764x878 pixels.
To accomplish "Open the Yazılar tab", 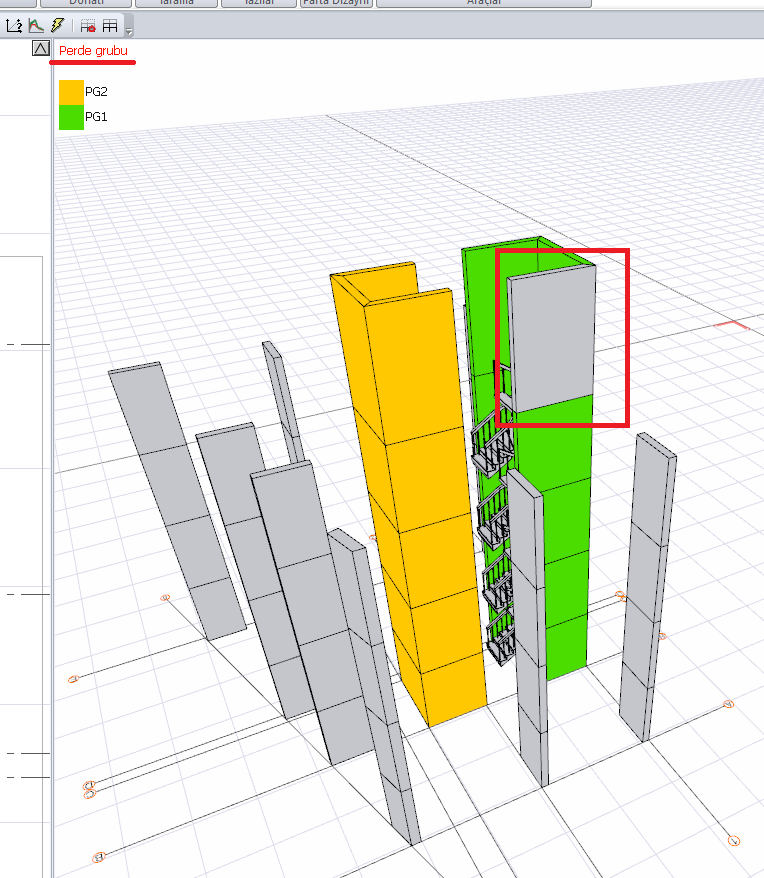I will (259, 3).
